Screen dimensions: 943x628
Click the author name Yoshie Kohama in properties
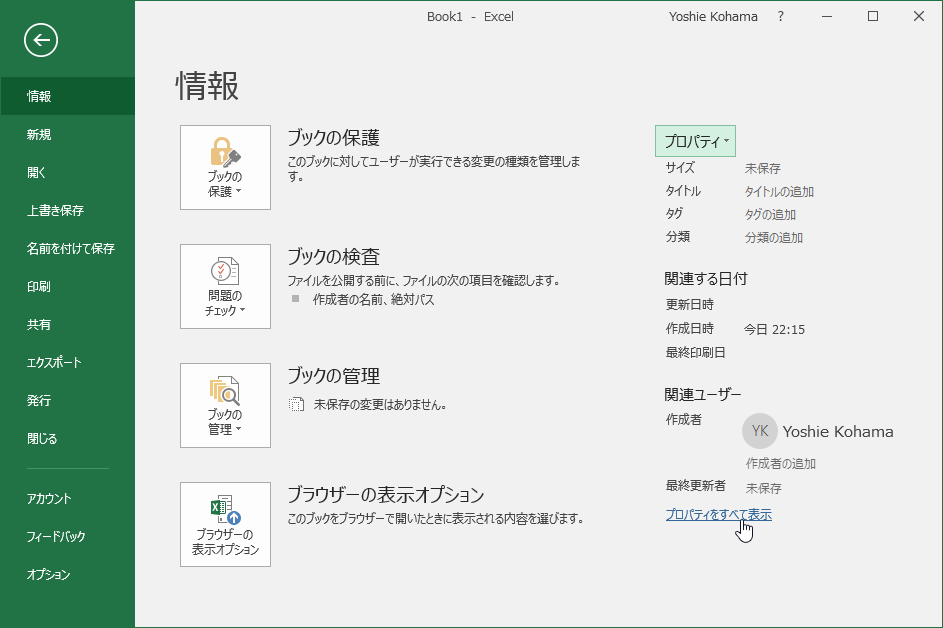coord(838,432)
